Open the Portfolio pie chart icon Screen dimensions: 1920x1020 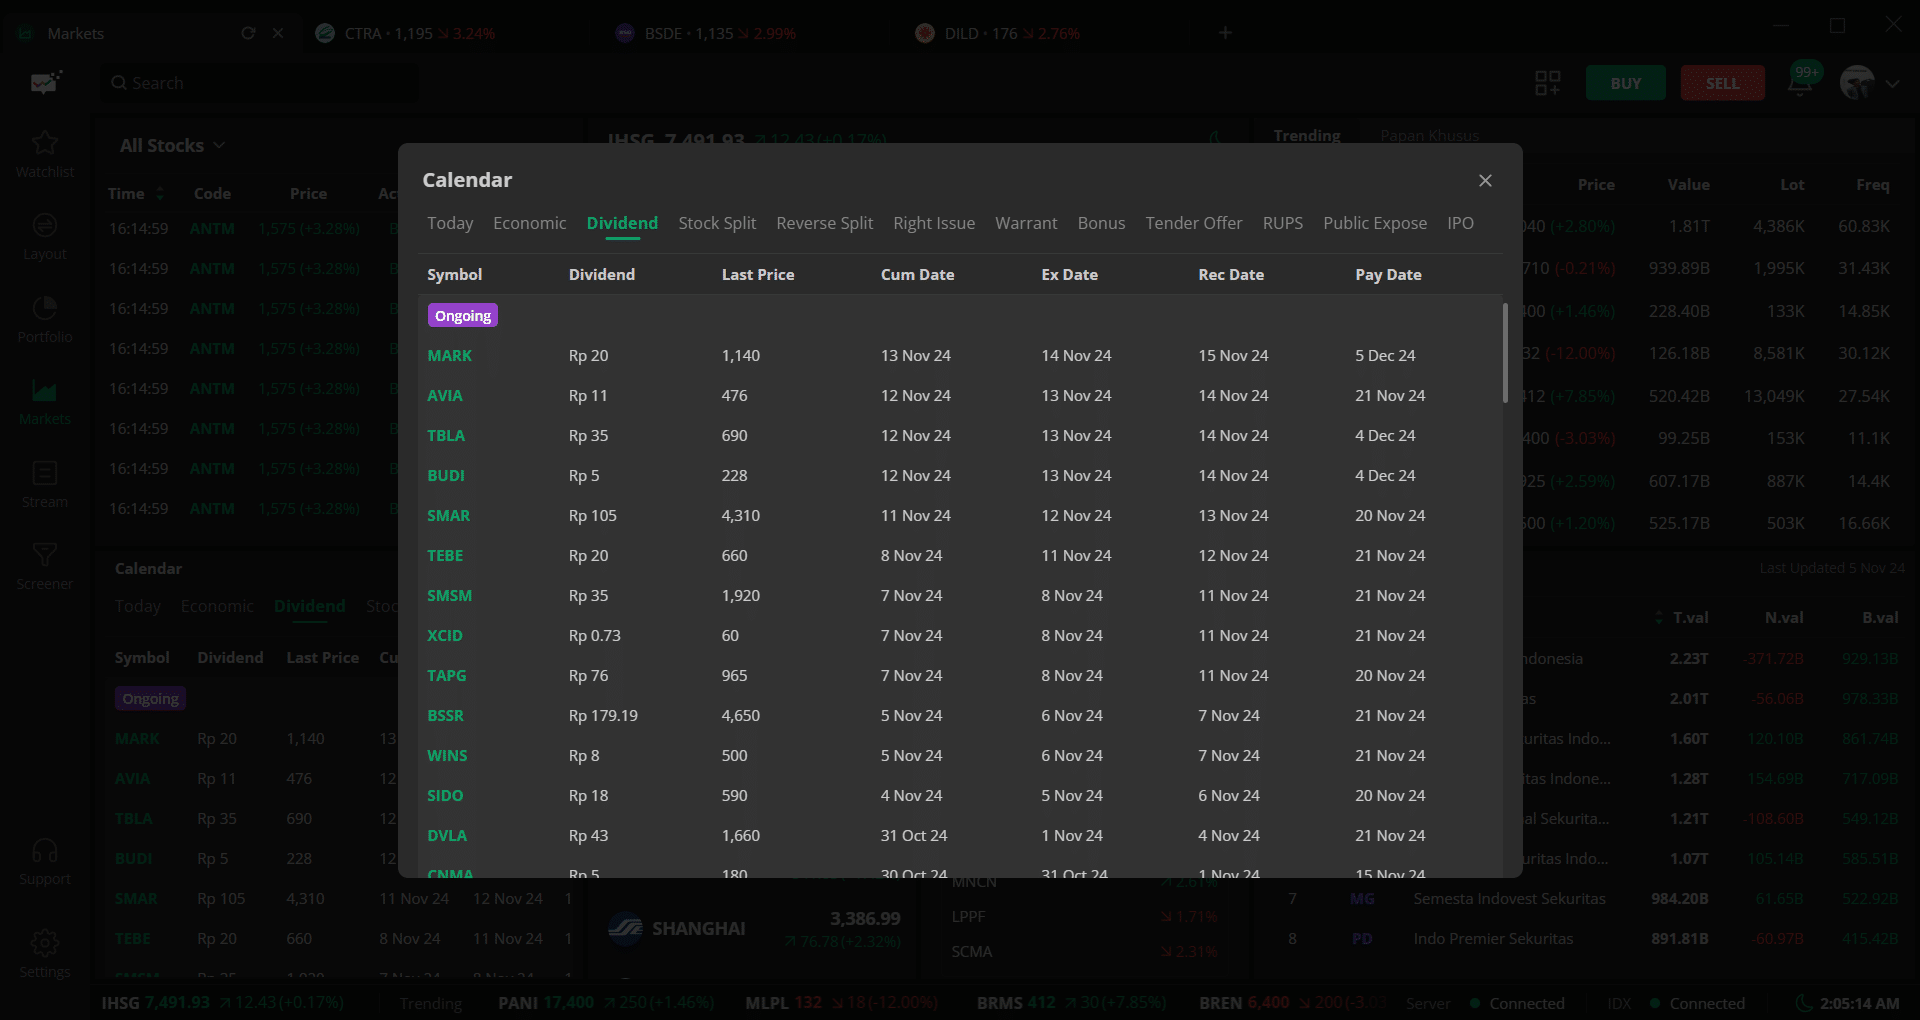coord(45,309)
